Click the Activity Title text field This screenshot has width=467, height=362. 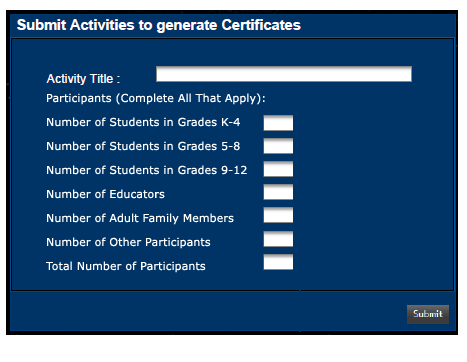point(284,74)
